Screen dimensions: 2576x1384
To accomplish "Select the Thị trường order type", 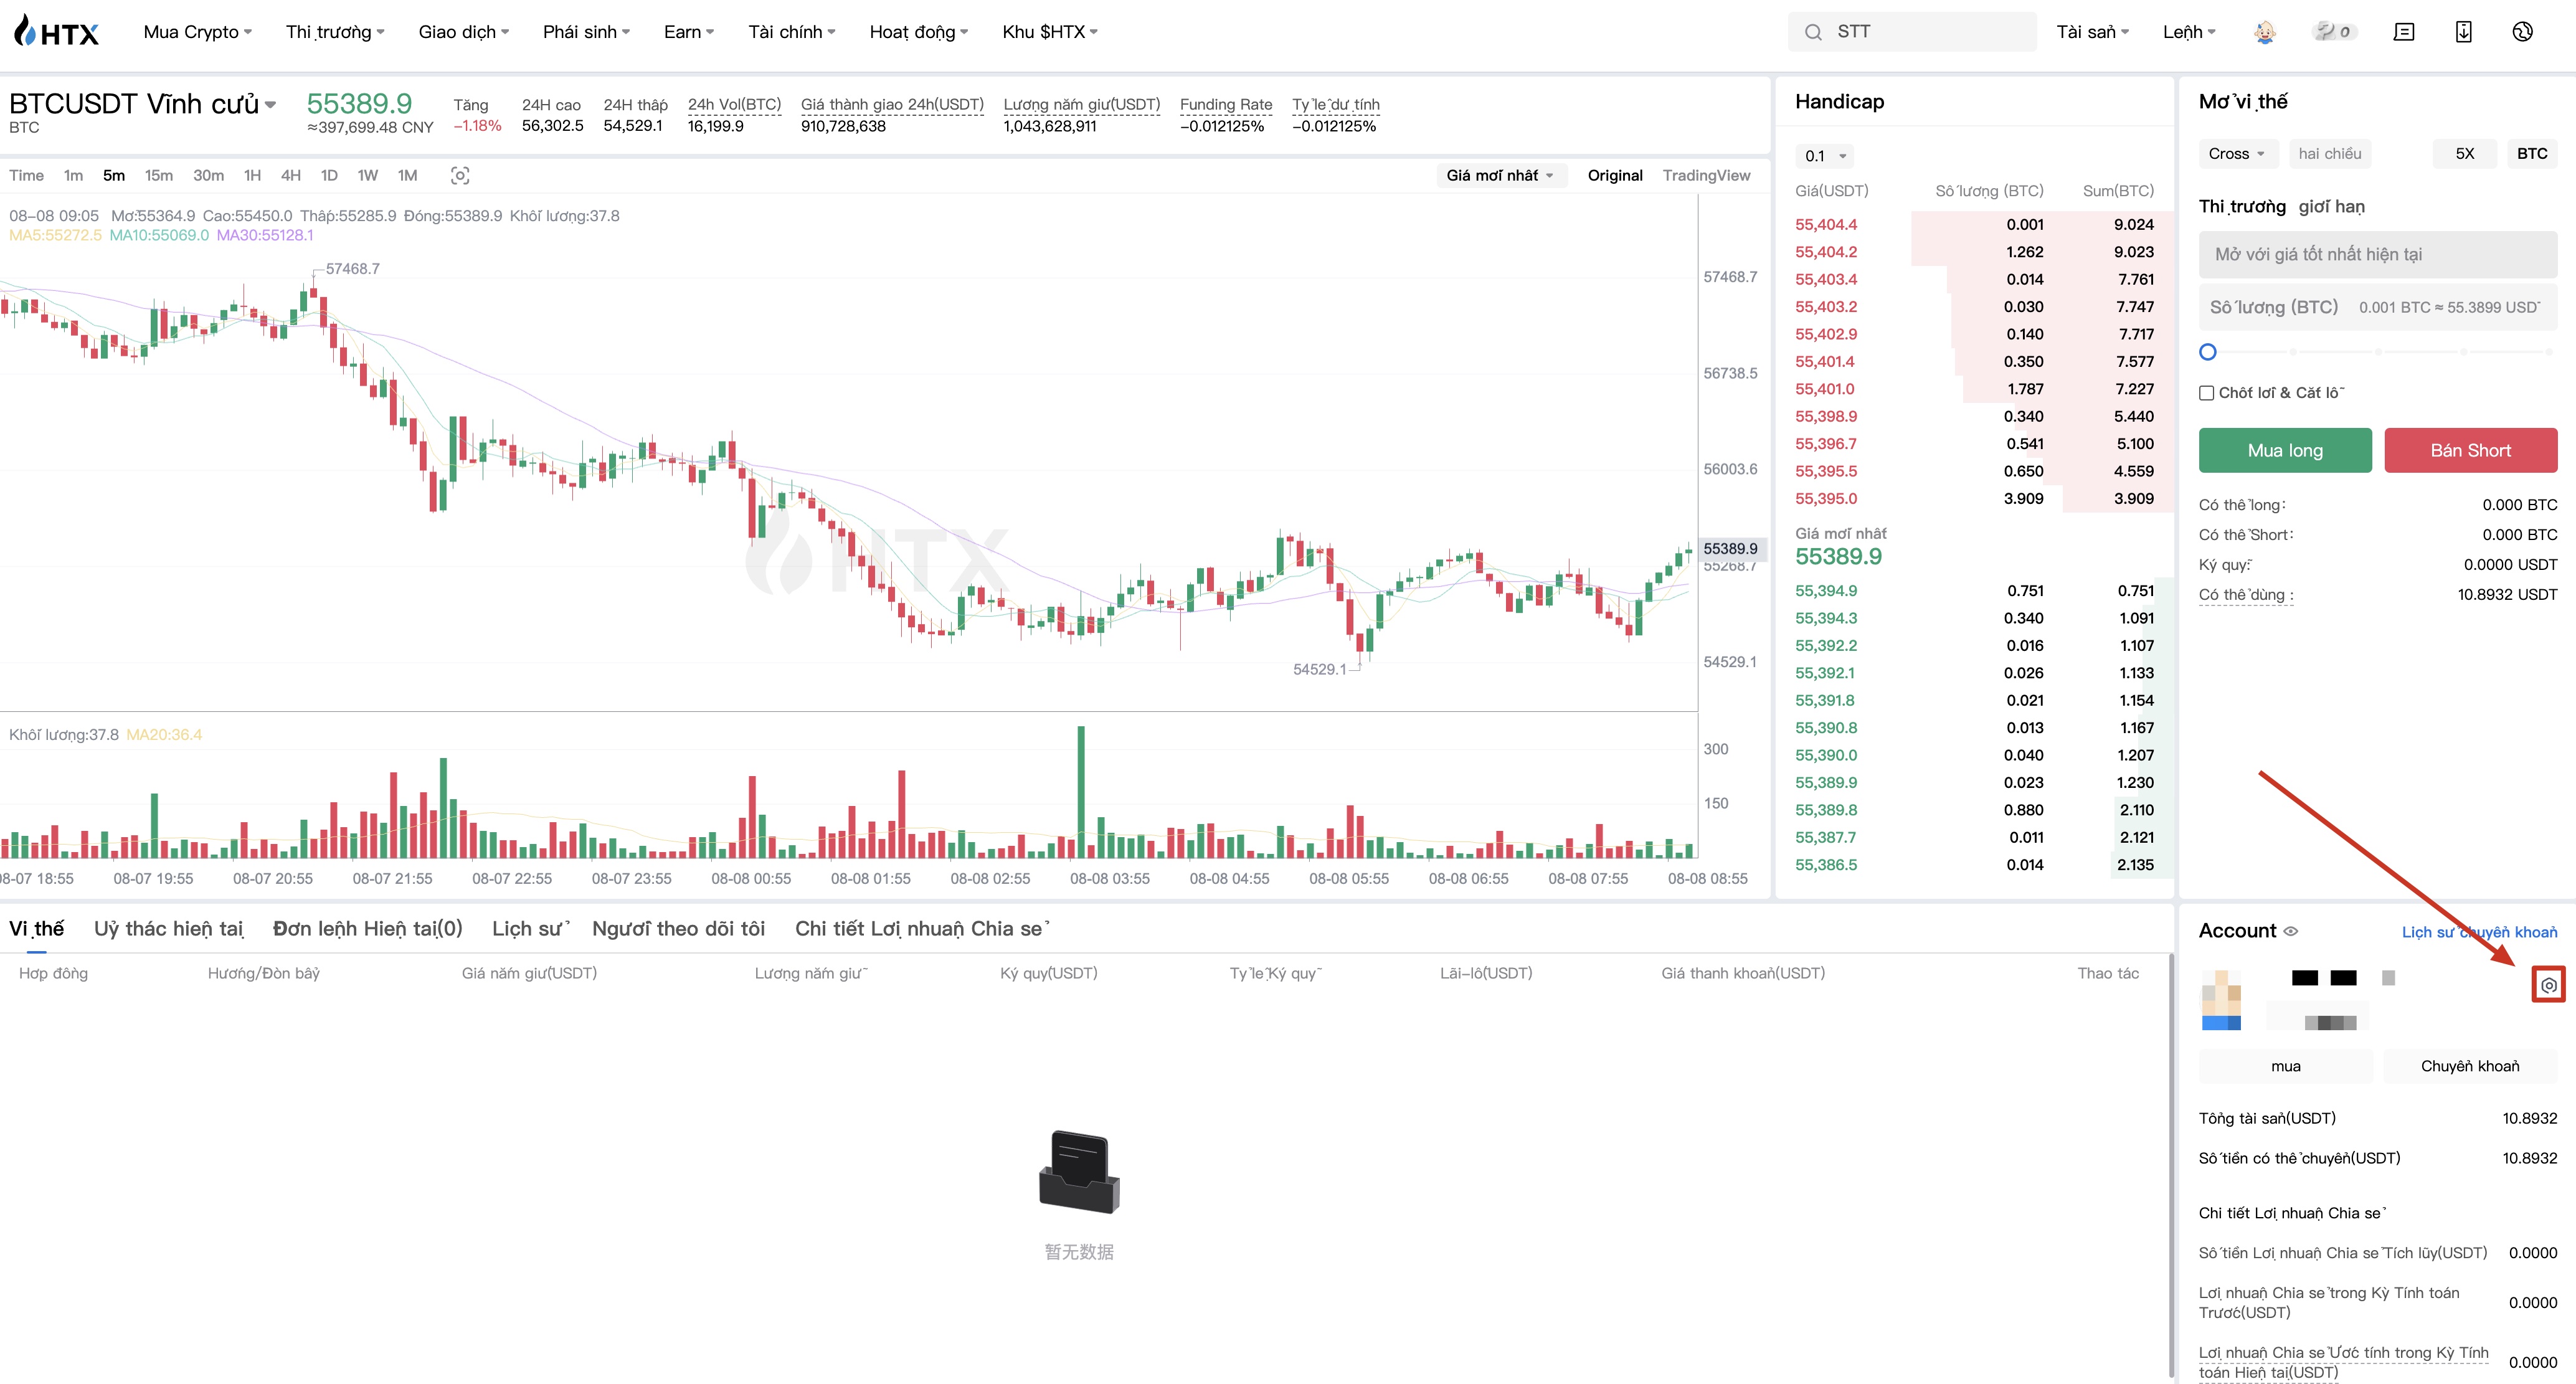I will 2242,207.
